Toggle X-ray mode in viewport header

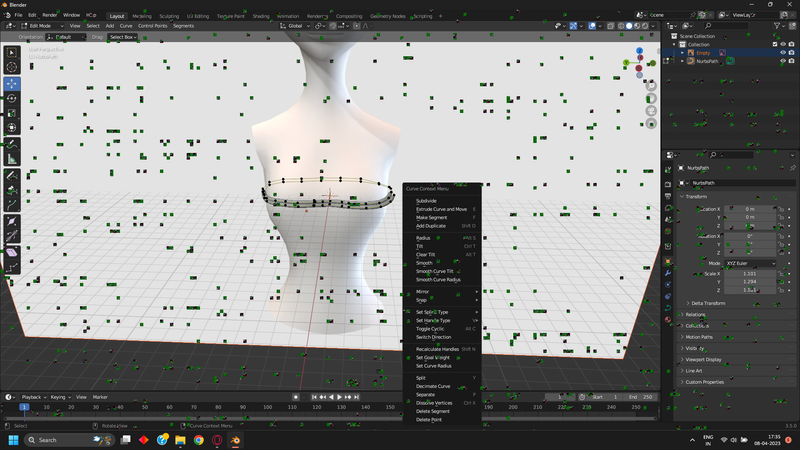tap(610, 26)
